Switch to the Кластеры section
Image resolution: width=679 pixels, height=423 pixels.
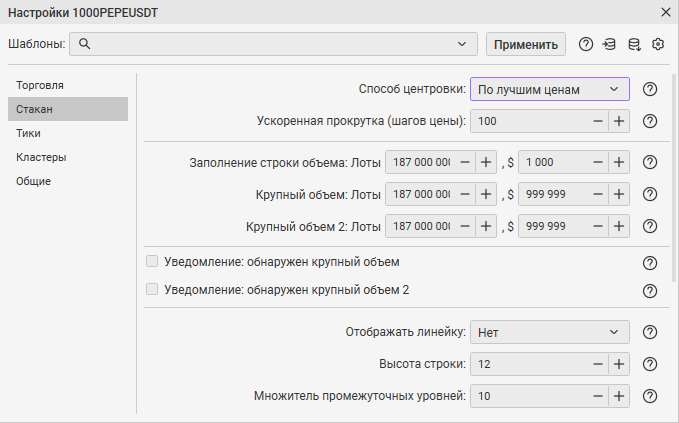[41, 157]
